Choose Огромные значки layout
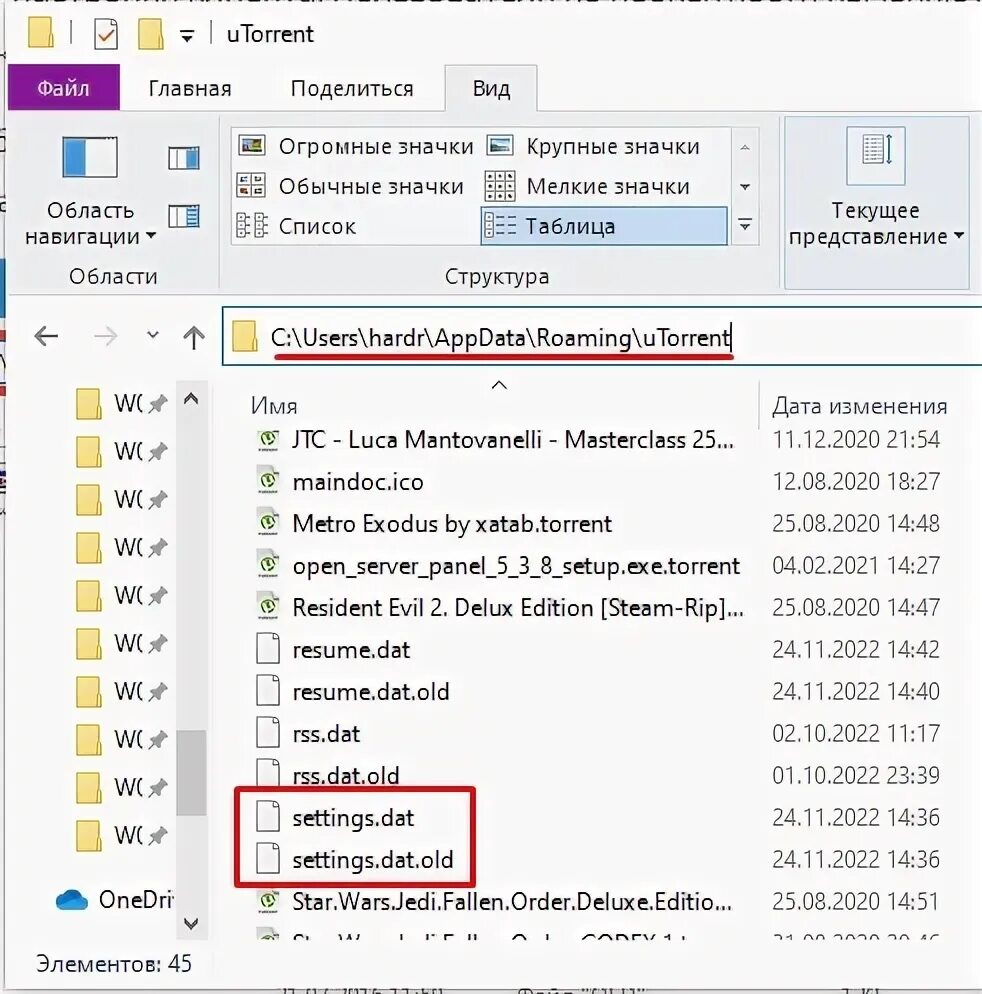Viewport: 982px width, 994px height. (x=356, y=146)
